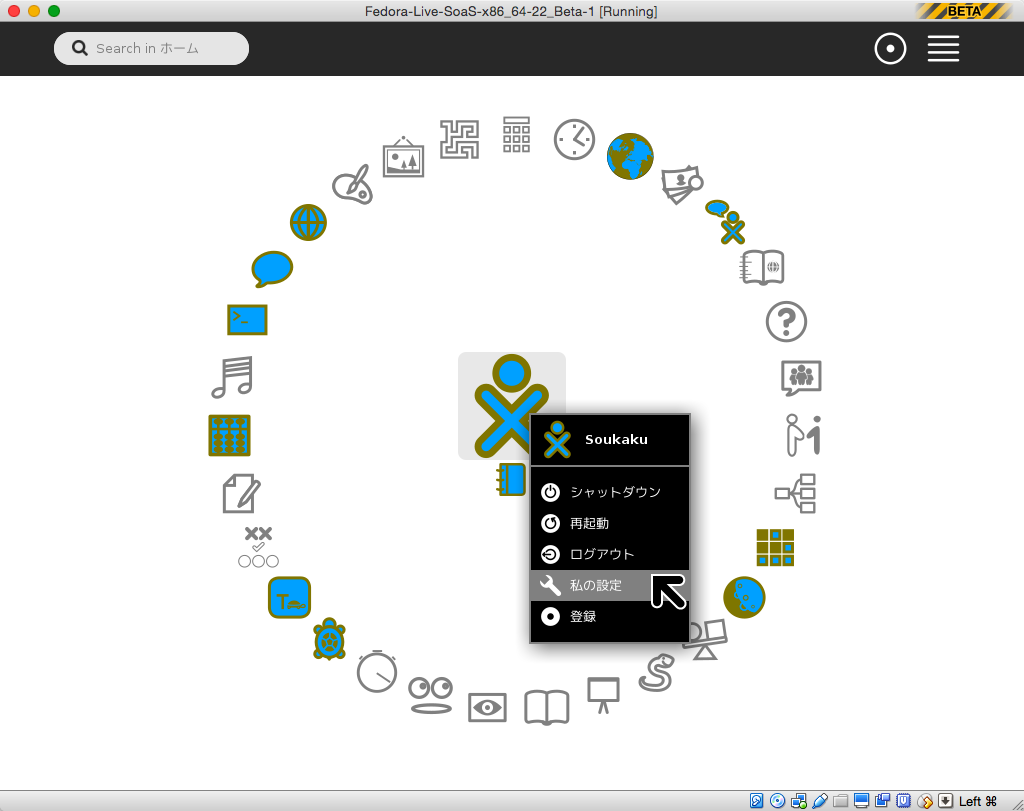Image resolution: width=1024 pixels, height=811 pixels.
Task: Click the seesaw physics activity icon
Action: point(708,640)
